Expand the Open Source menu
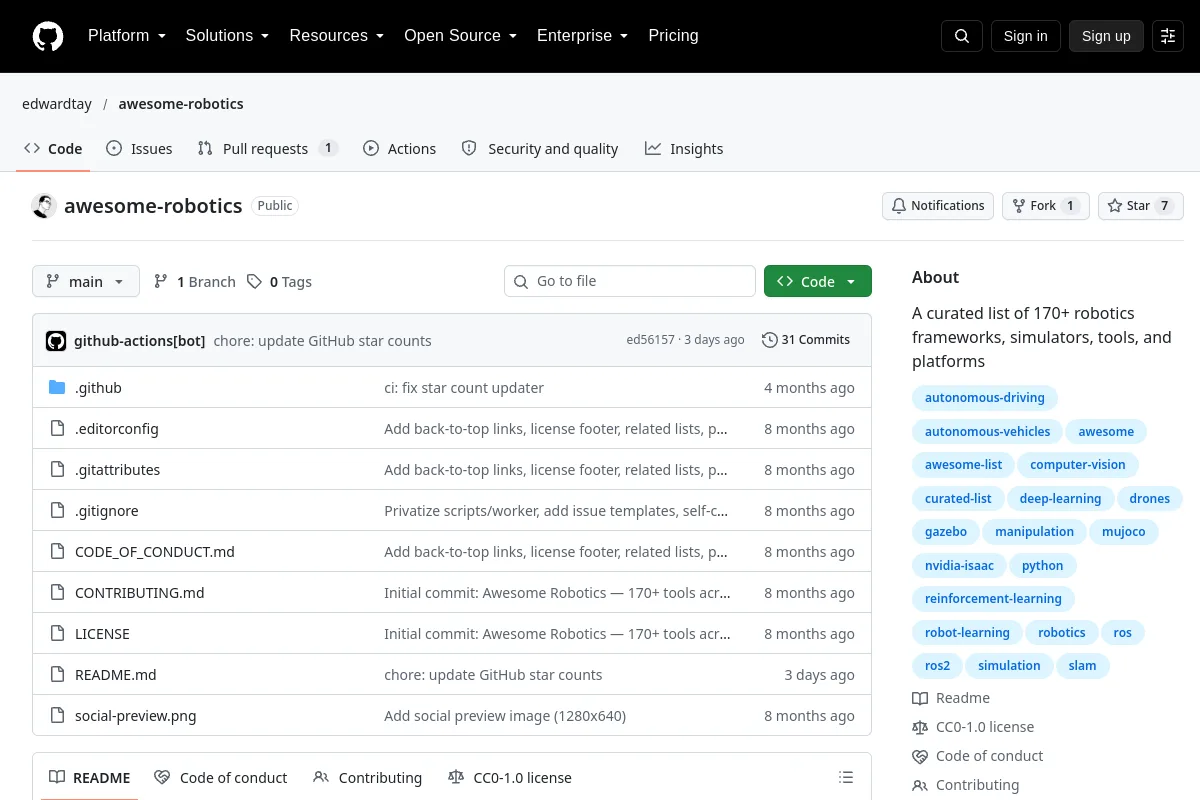This screenshot has height=800, width=1200. 460,36
